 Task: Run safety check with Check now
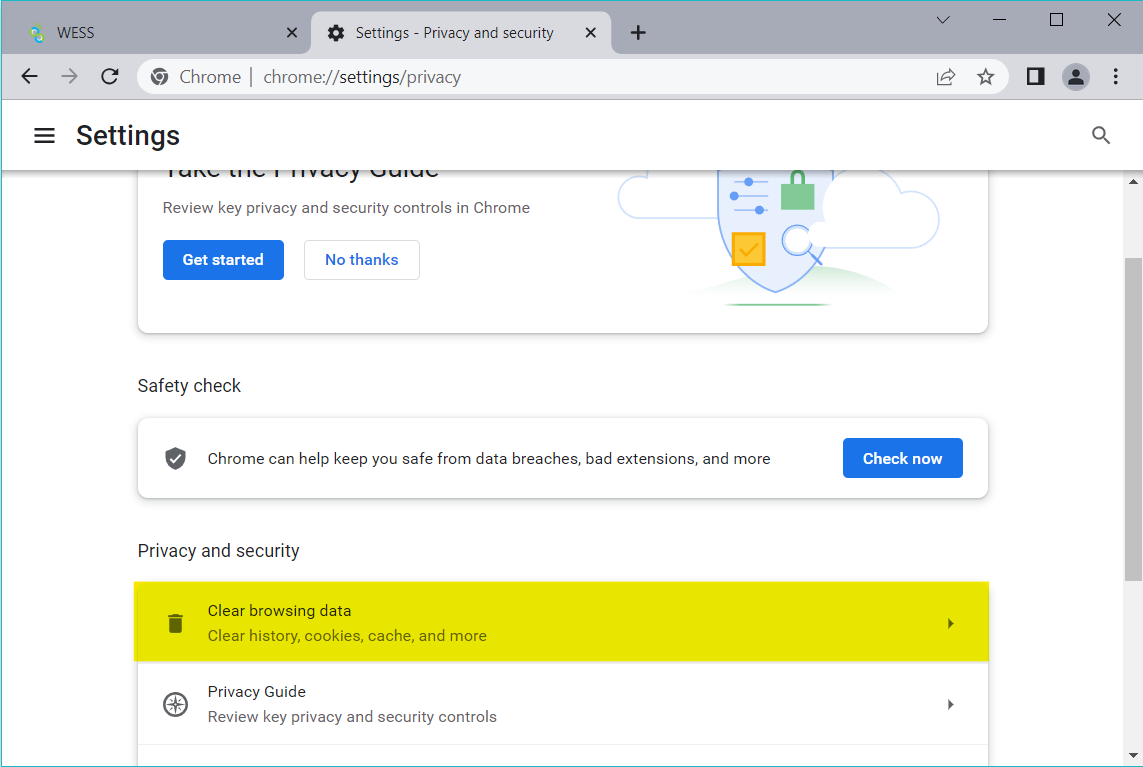click(x=902, y=458)
